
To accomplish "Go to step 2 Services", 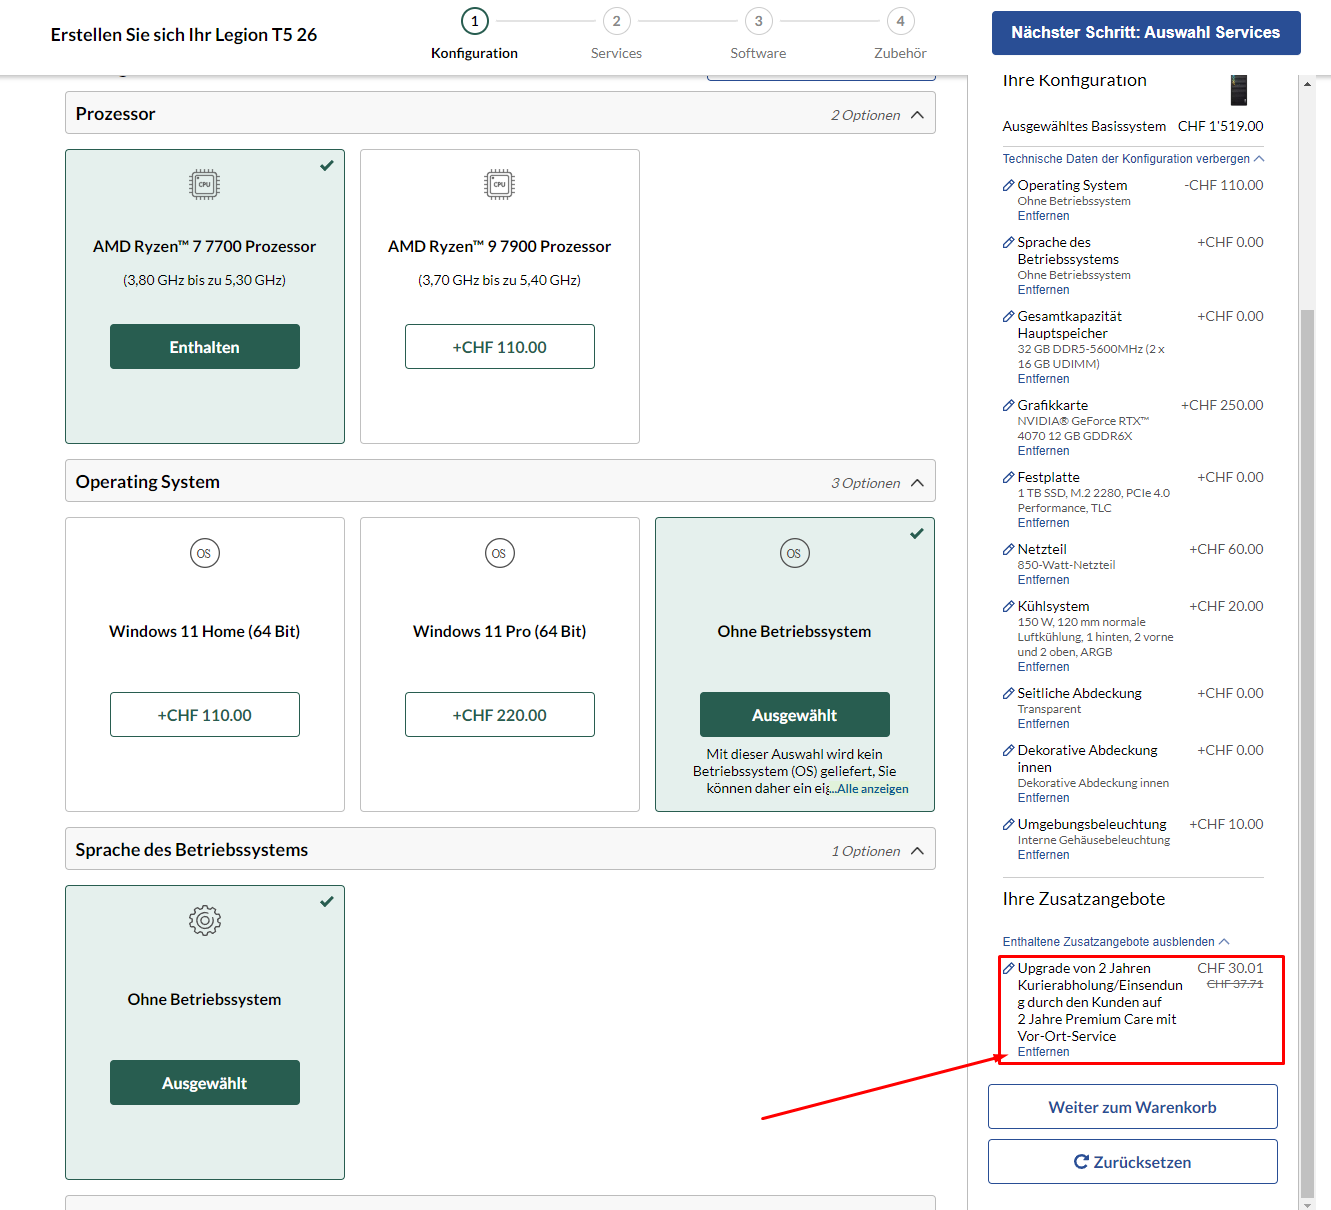I will (x=616, y=22).
